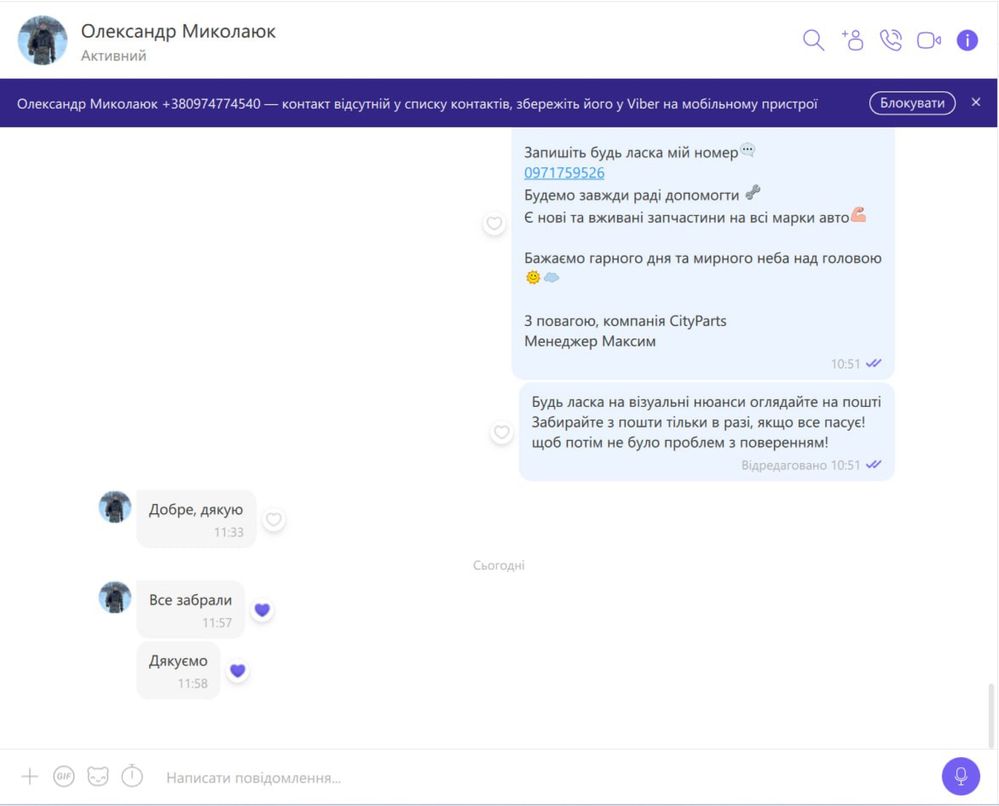The height and width of the screenshot is (806, 999).
Task: Open phone number link 0971759526
Action: (x=564, y=173)
